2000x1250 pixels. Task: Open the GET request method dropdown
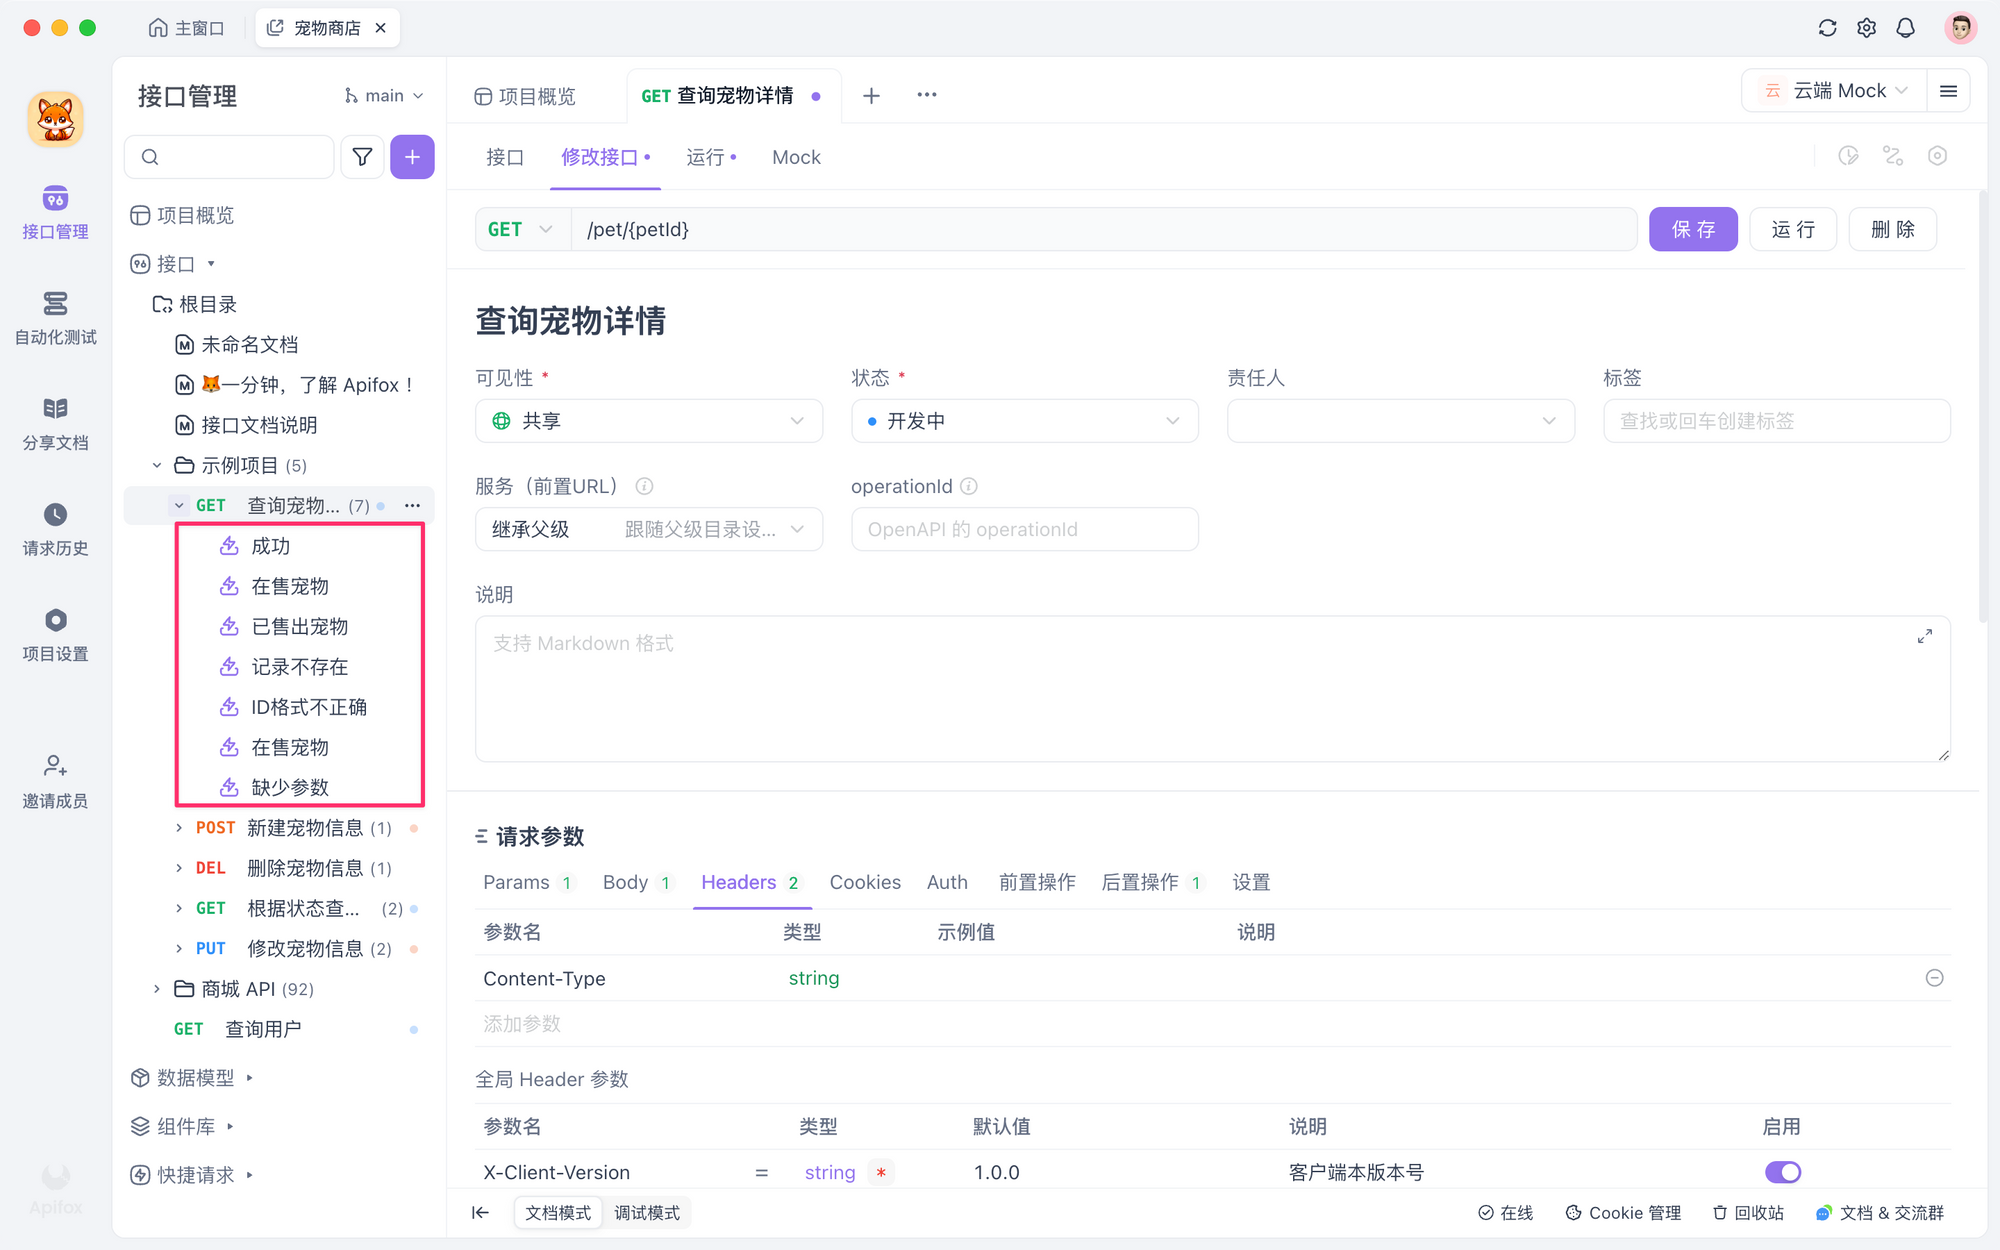[521, 229]
